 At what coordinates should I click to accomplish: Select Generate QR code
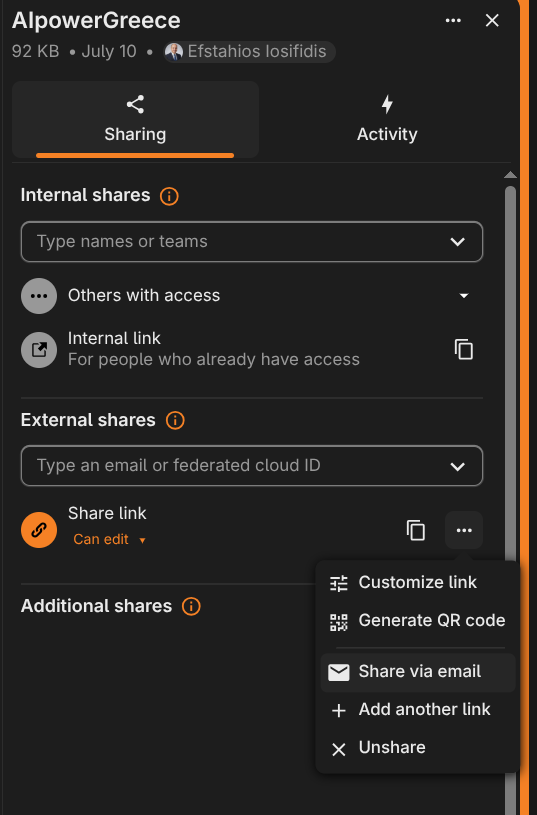418,621
